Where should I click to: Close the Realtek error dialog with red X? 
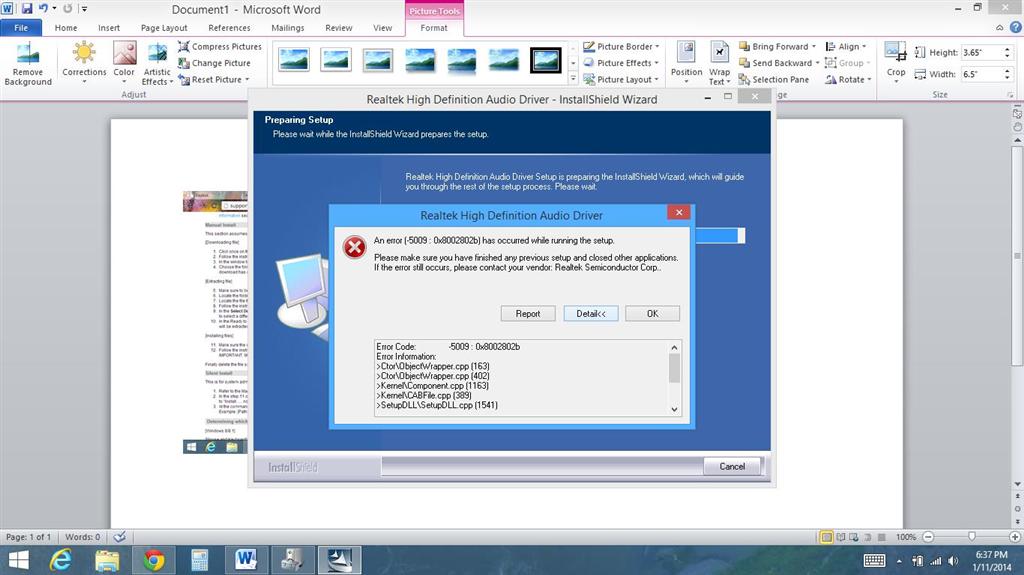point(679,212)
